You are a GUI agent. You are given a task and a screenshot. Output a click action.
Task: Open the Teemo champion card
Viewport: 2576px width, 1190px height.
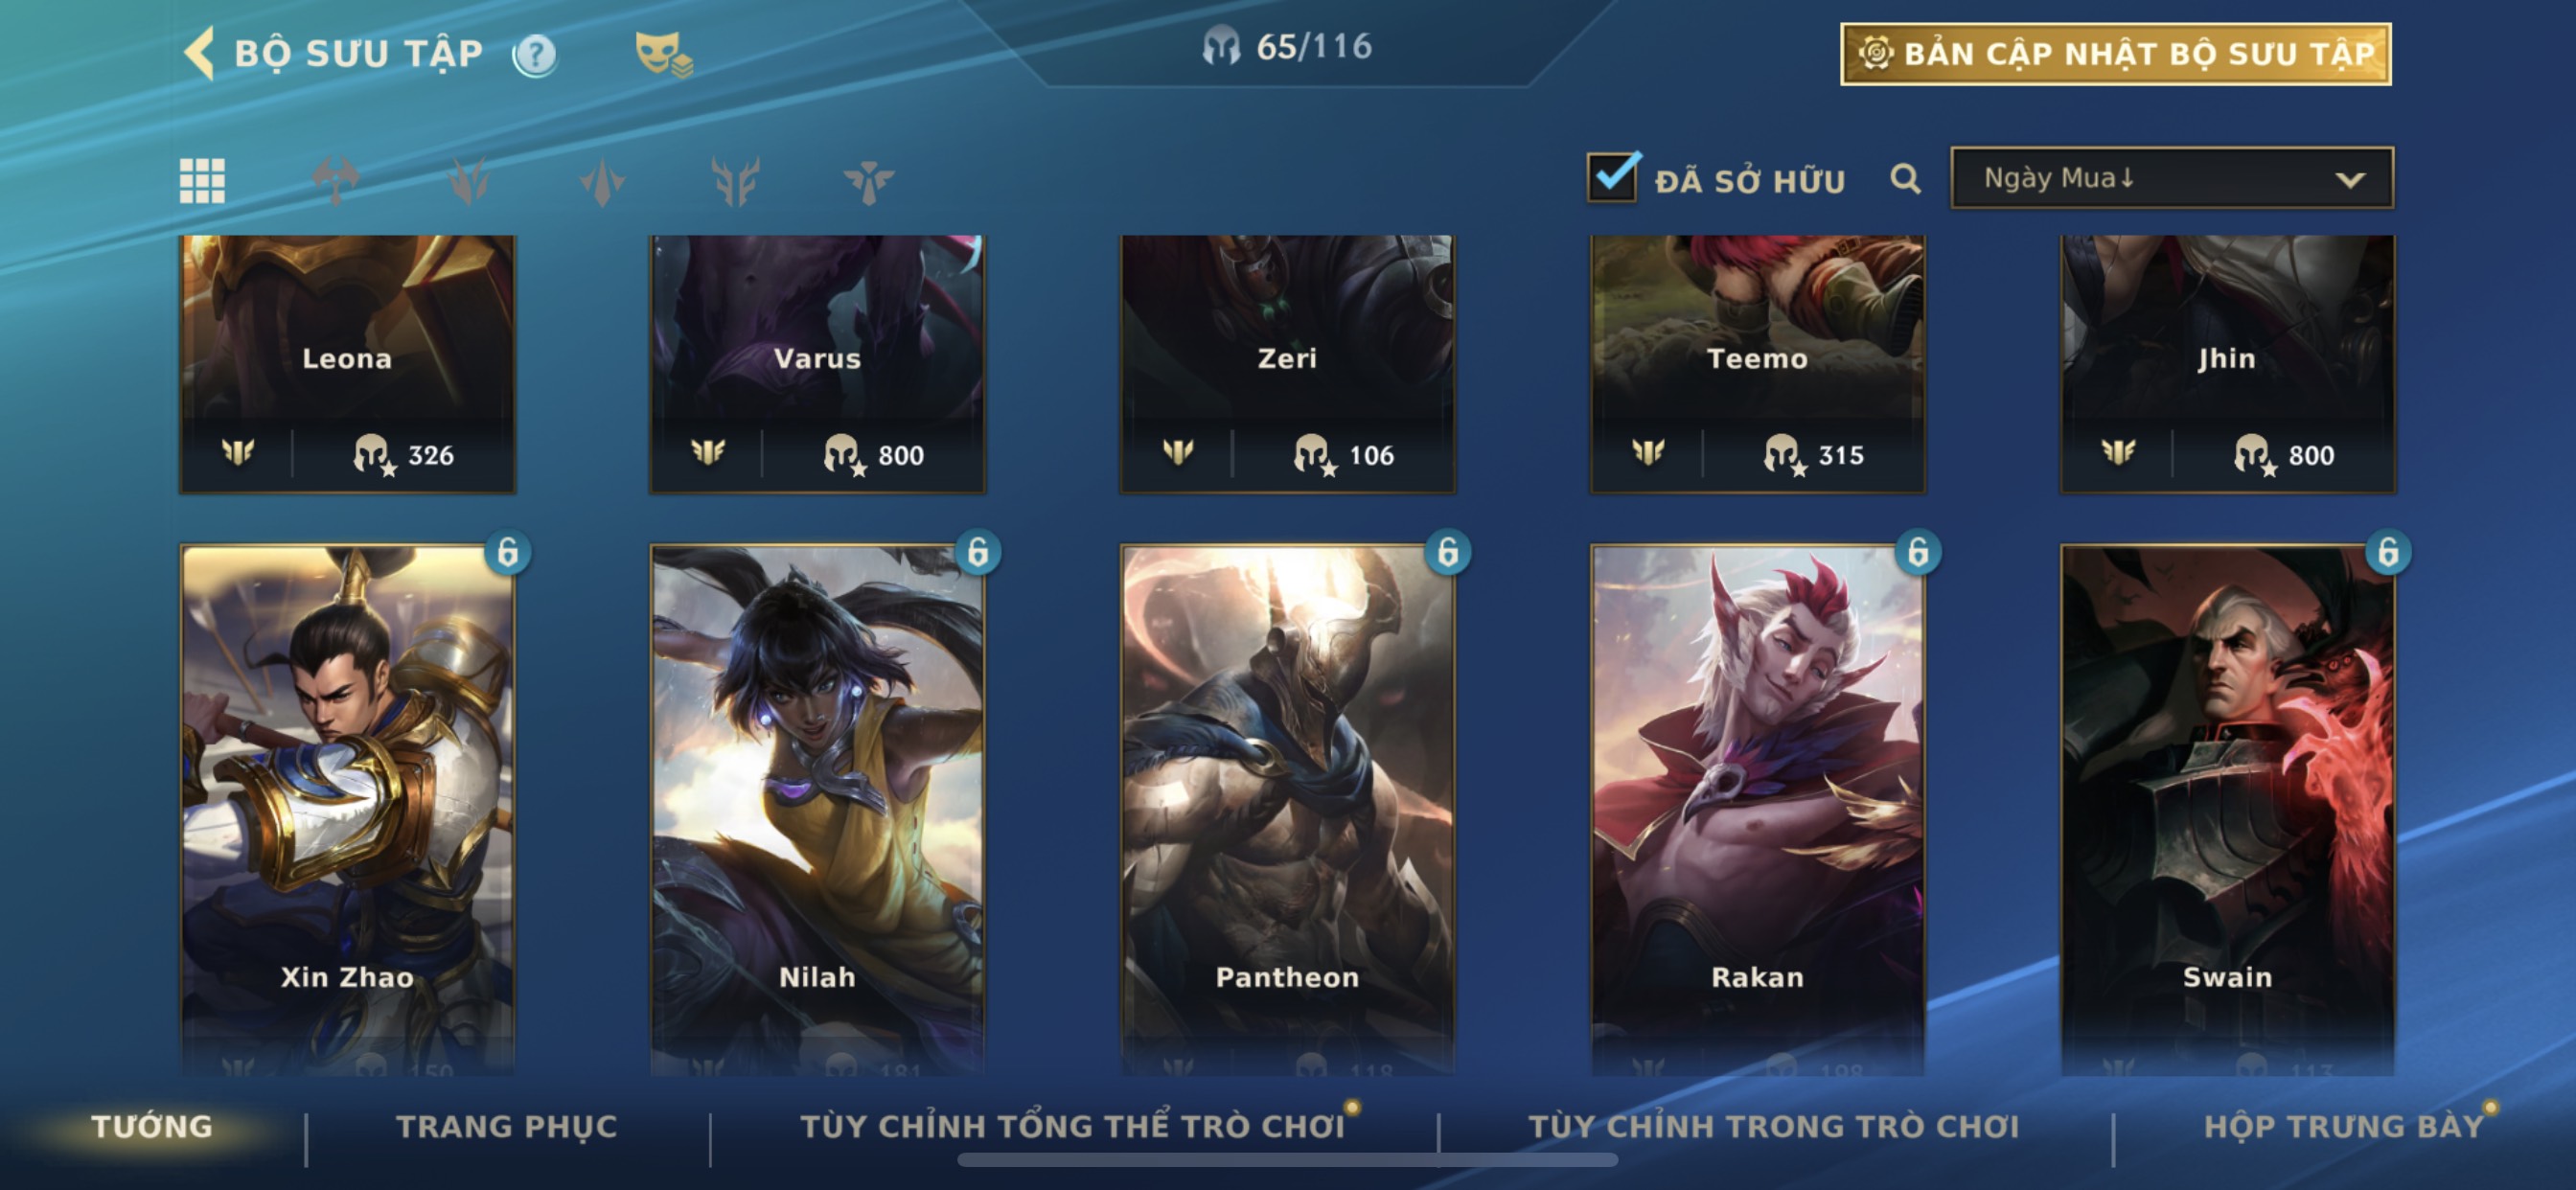(x=1757, y=364)
